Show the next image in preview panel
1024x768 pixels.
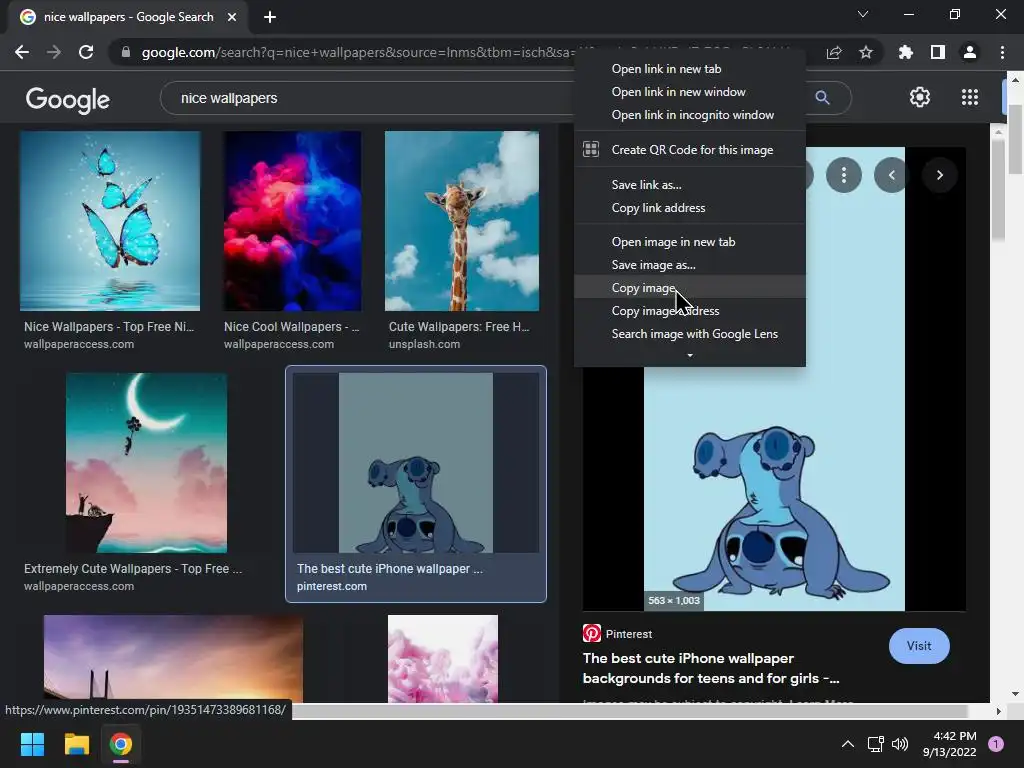click(940, 175)
